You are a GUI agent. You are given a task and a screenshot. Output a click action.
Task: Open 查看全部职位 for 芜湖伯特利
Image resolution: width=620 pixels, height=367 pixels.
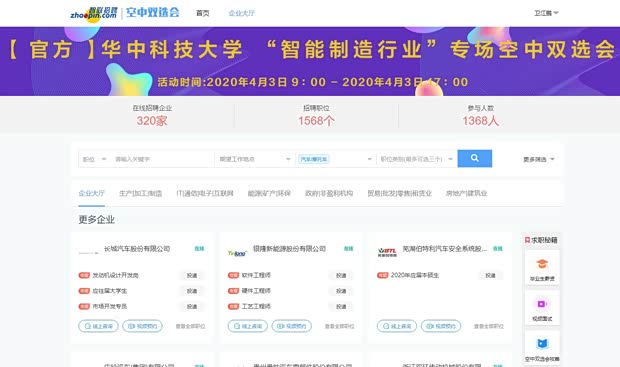489,326
